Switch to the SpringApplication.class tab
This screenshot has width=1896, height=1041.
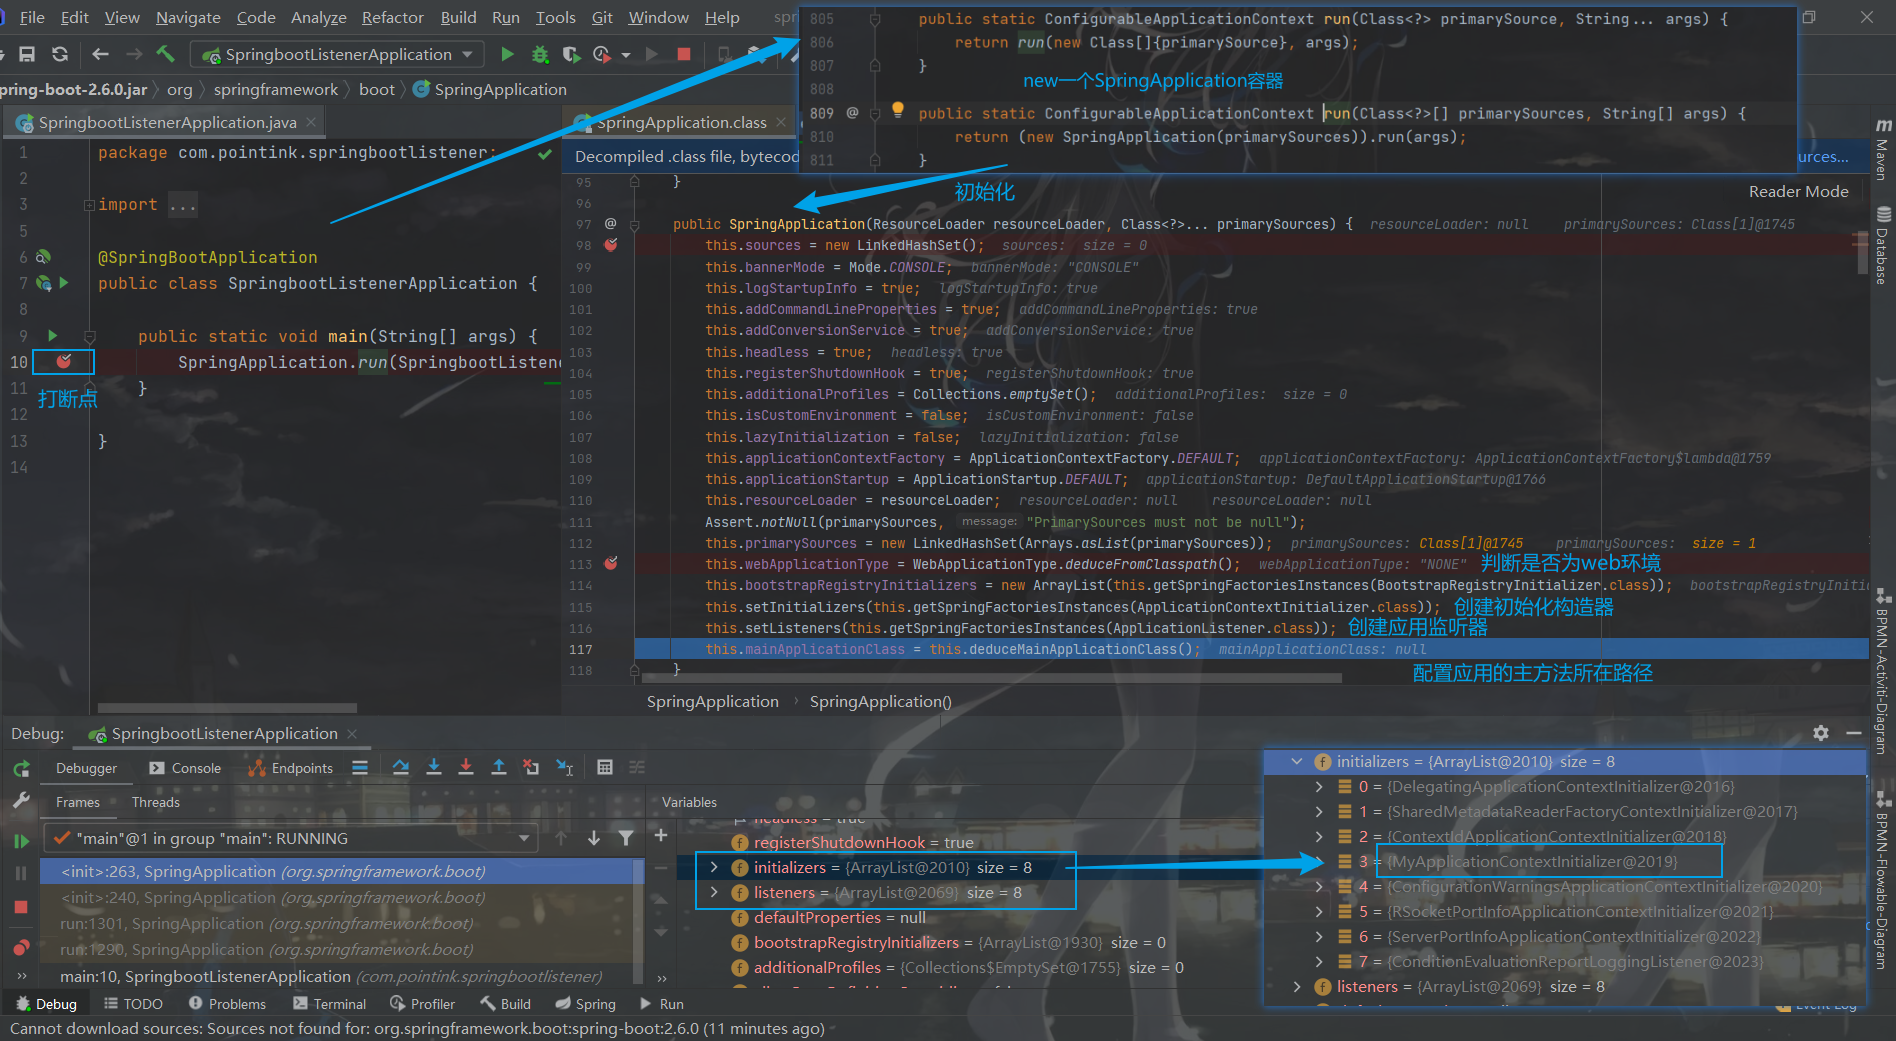point(681,122)
